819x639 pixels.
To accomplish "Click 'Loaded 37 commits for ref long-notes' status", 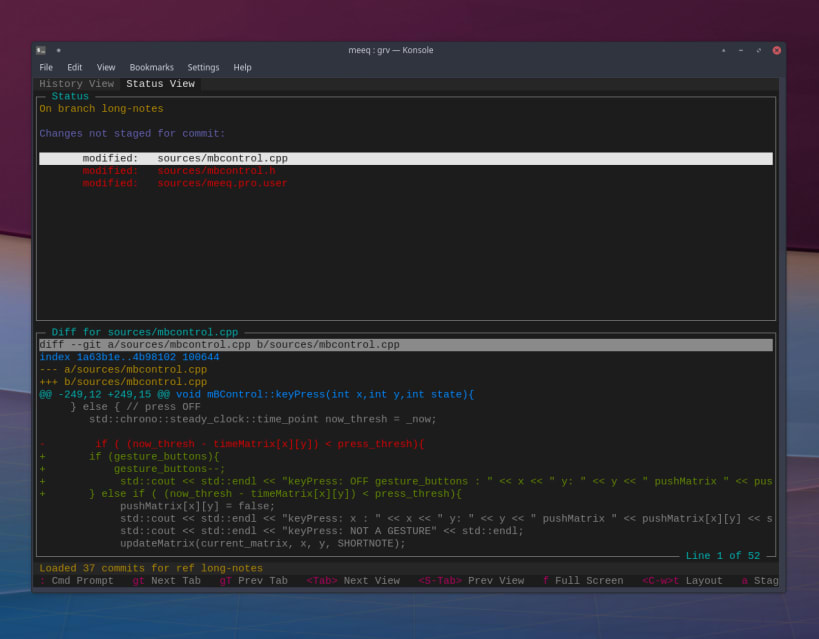I will click(151, 568).
